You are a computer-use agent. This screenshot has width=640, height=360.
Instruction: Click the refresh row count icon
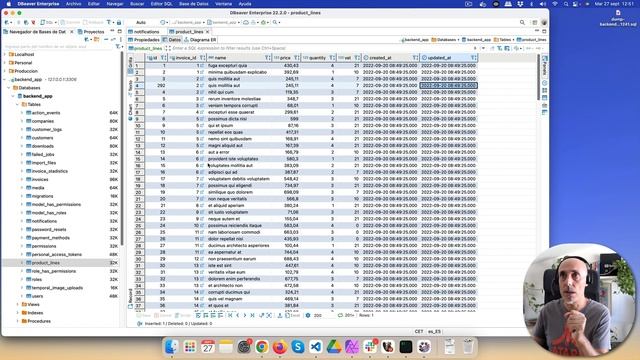(340, 316)
